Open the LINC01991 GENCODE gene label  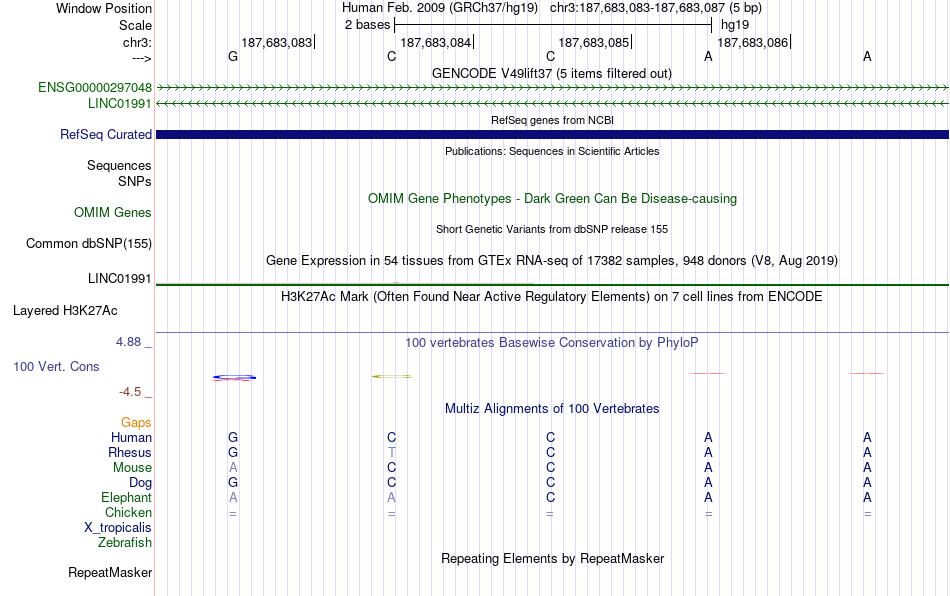click(119, 104)
